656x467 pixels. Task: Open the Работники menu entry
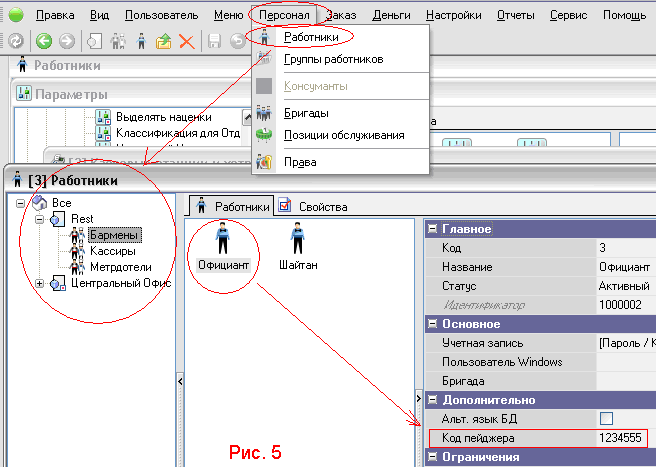pos(311,38)
